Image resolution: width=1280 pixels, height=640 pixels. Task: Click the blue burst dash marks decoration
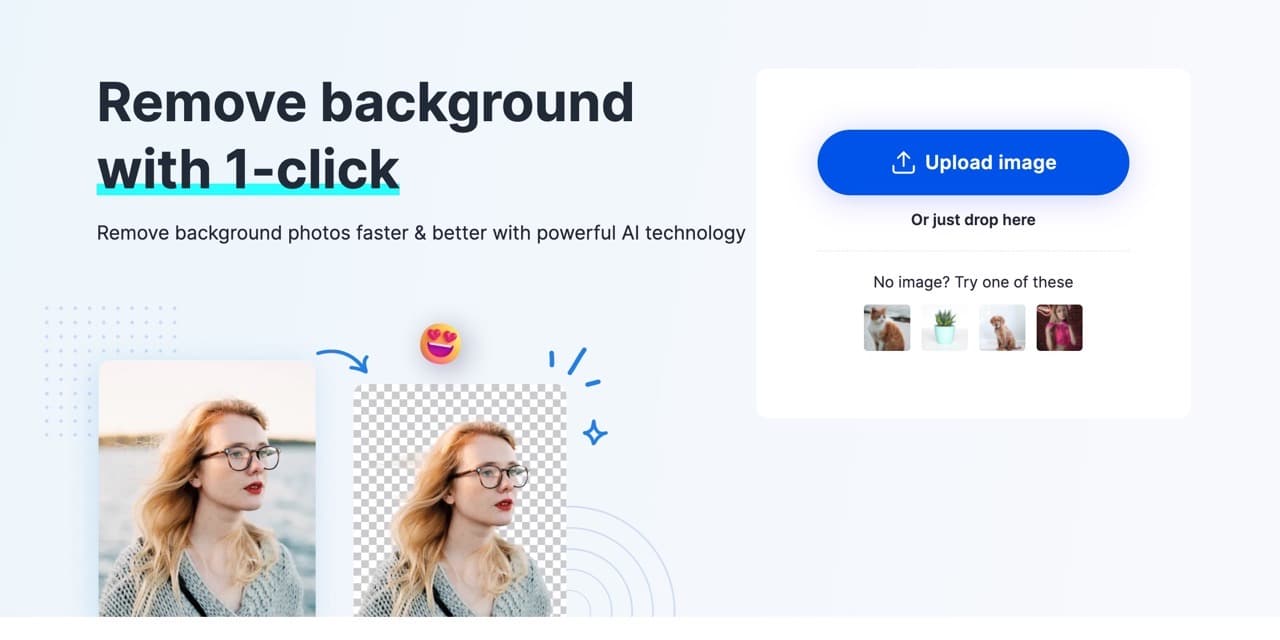click(x=575, y=368)
